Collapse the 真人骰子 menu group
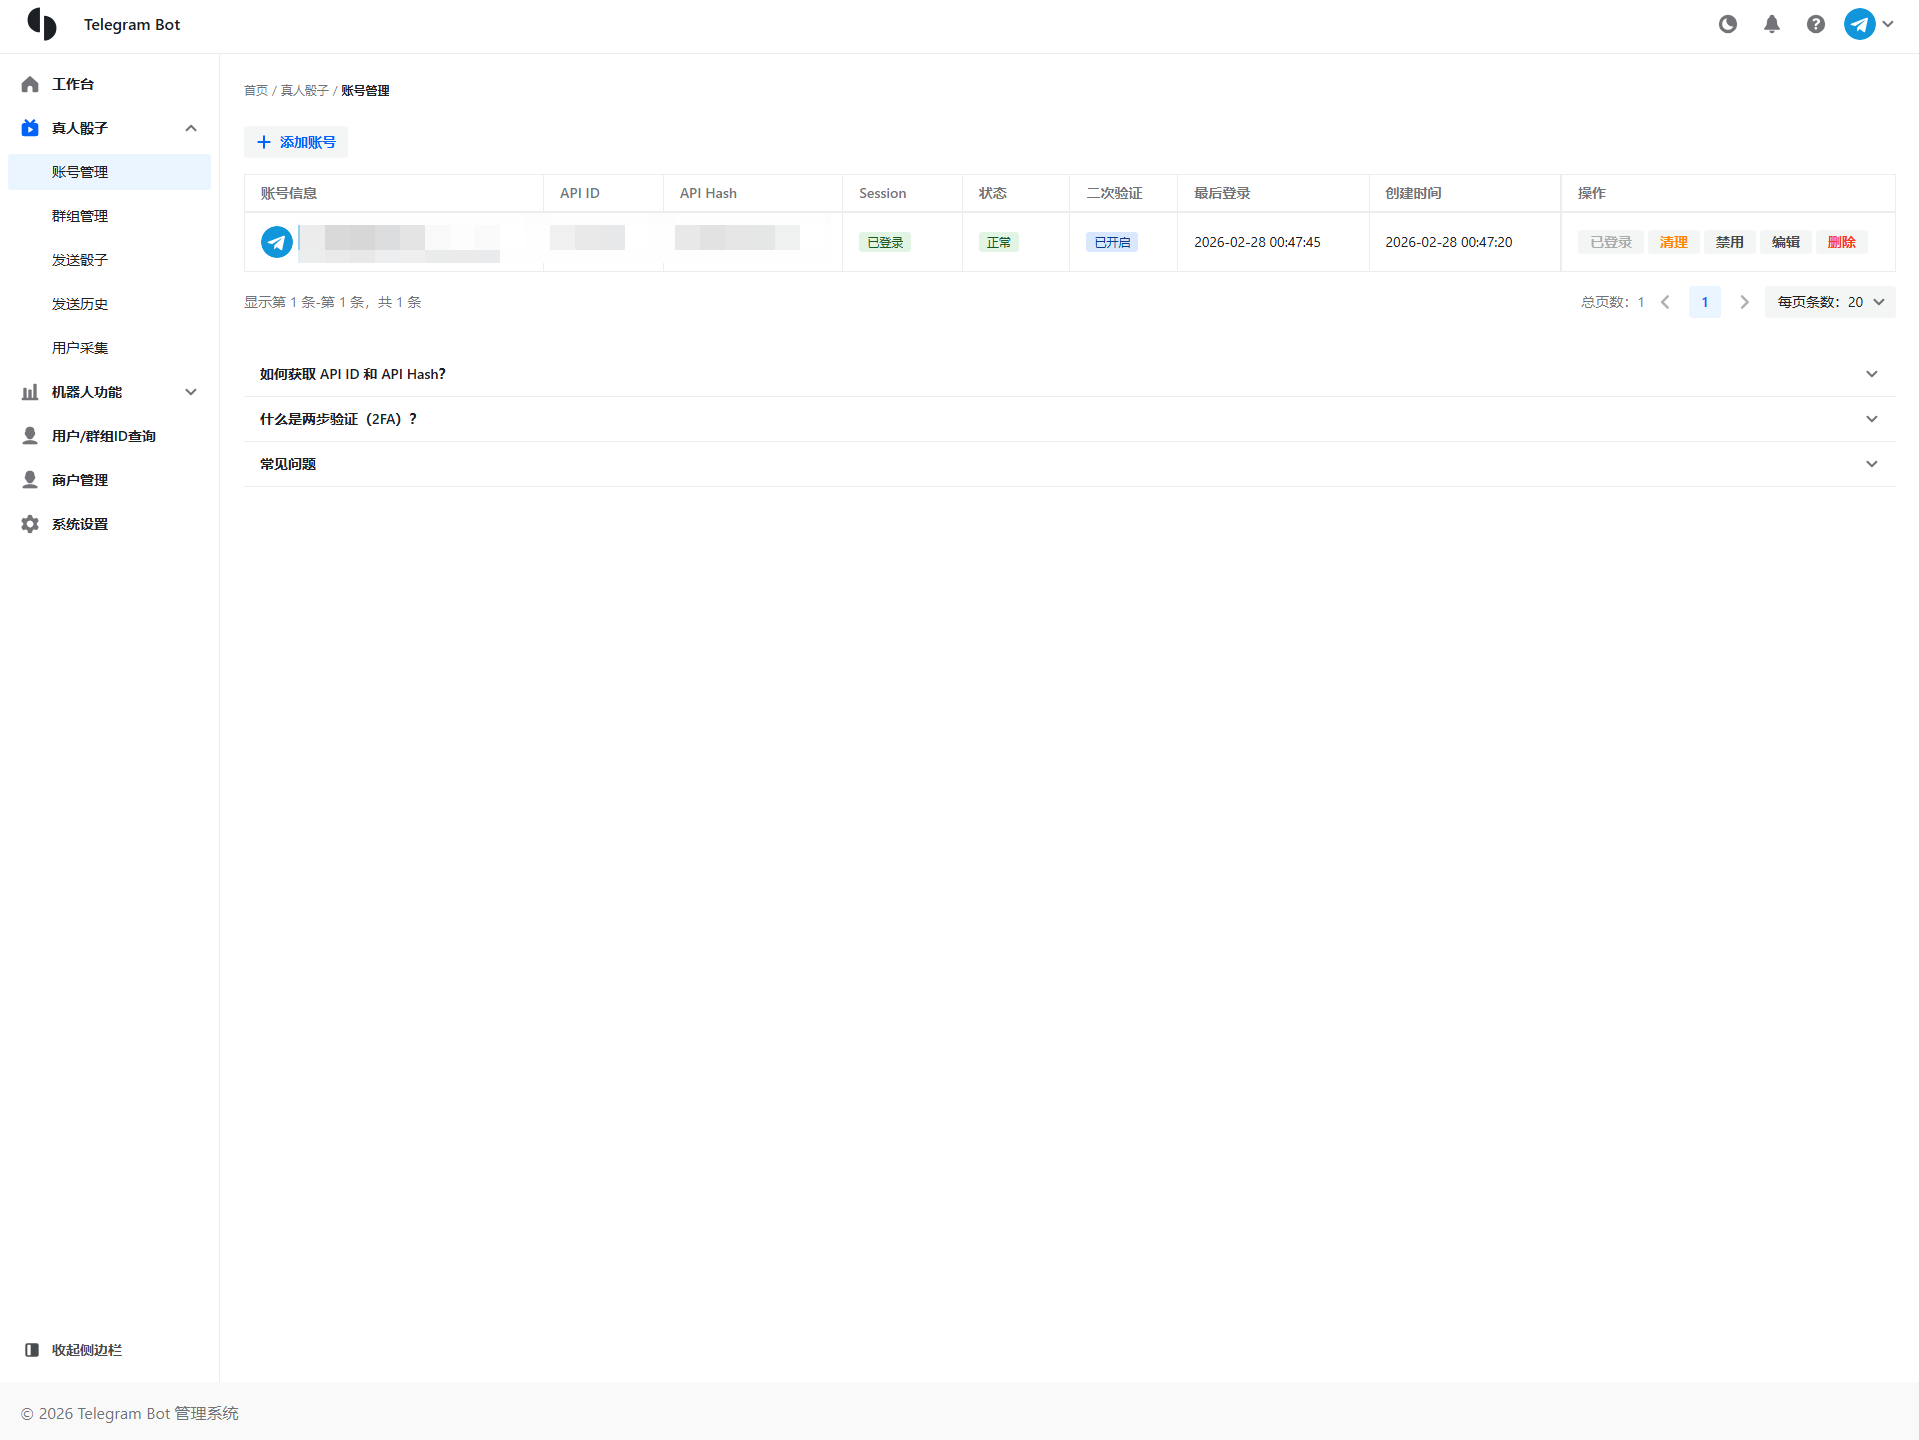 click(x=191, y=128)
